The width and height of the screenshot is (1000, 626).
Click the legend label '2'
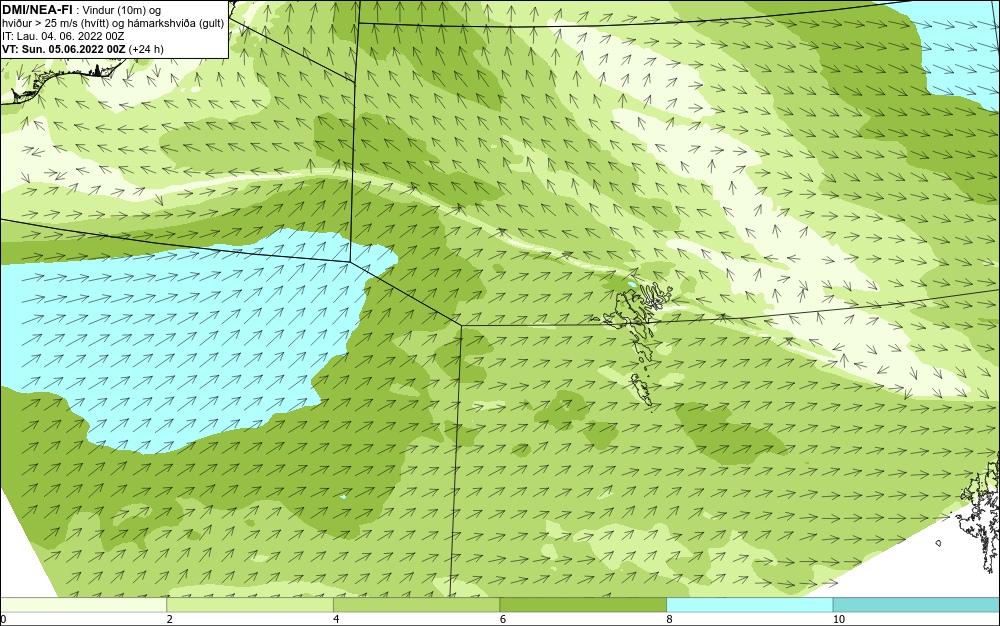click(170, 620)
